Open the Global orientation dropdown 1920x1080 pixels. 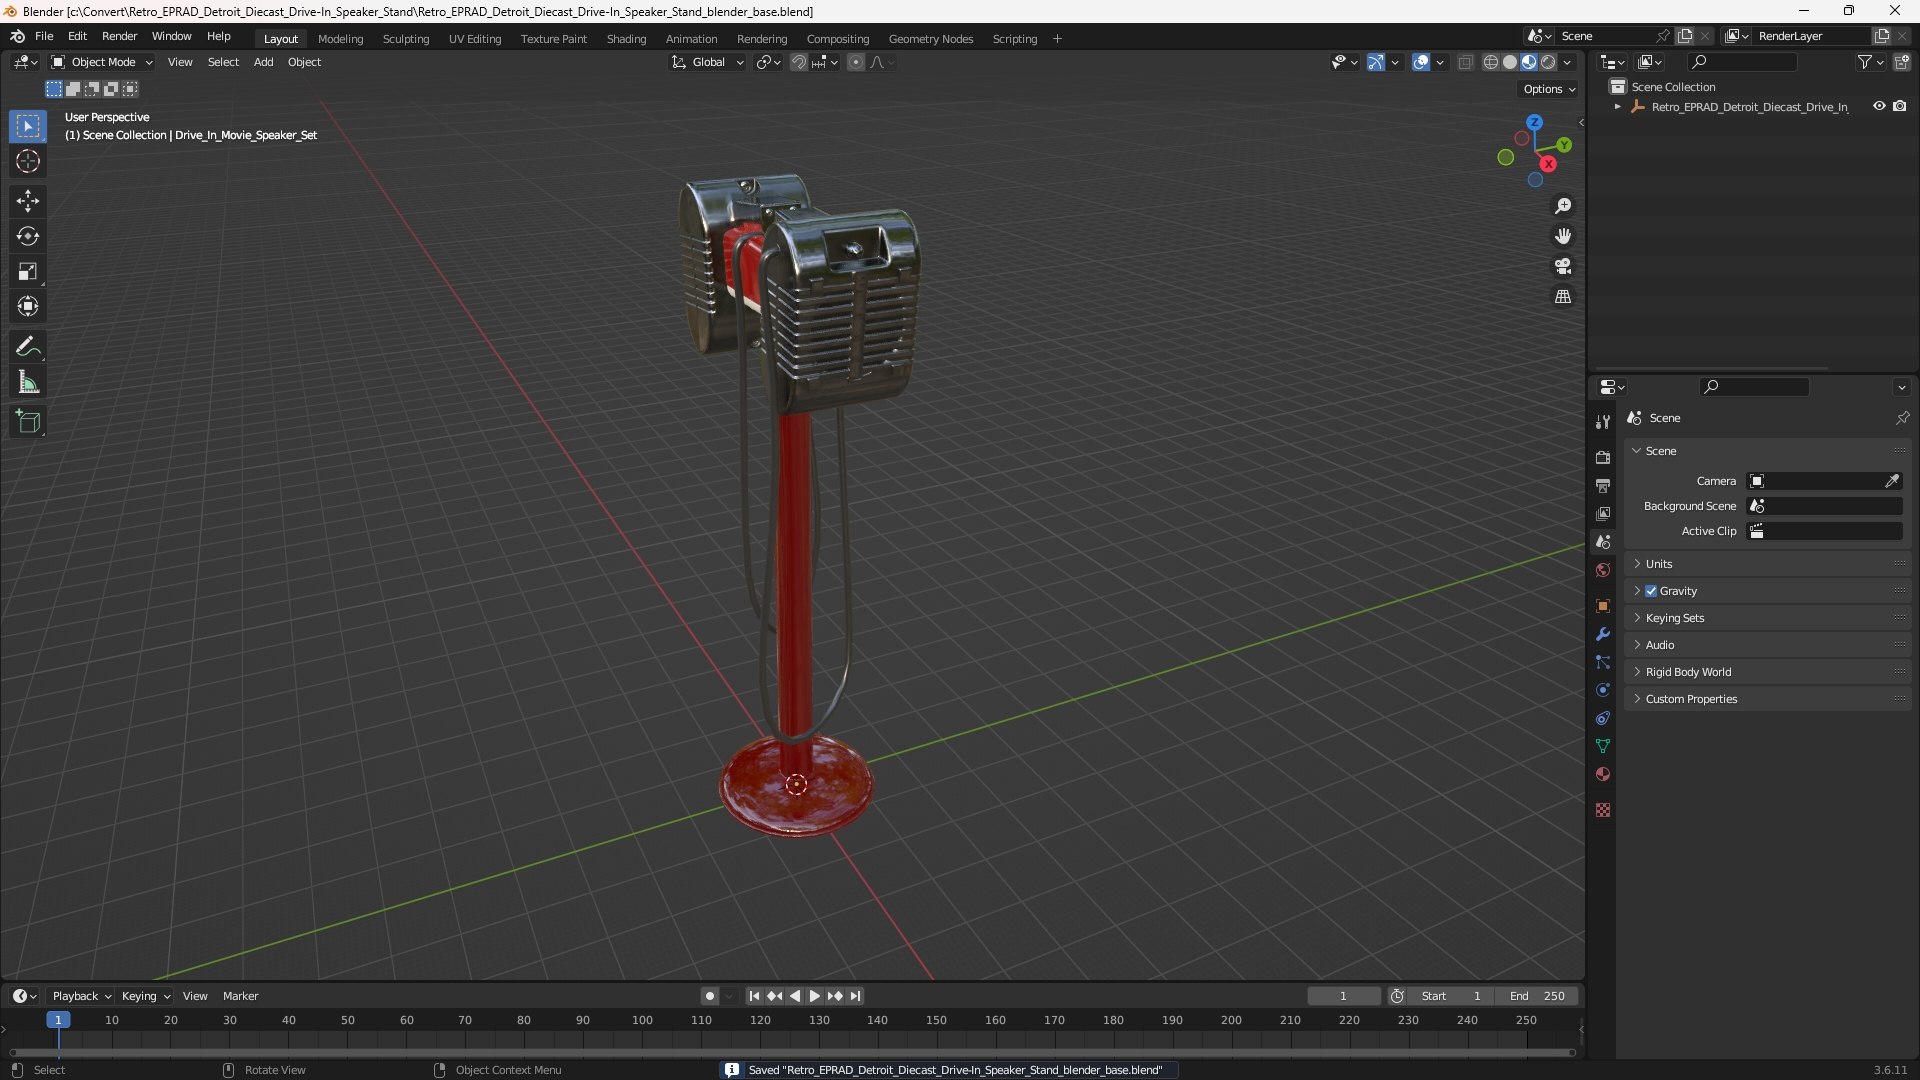[708, 62]
